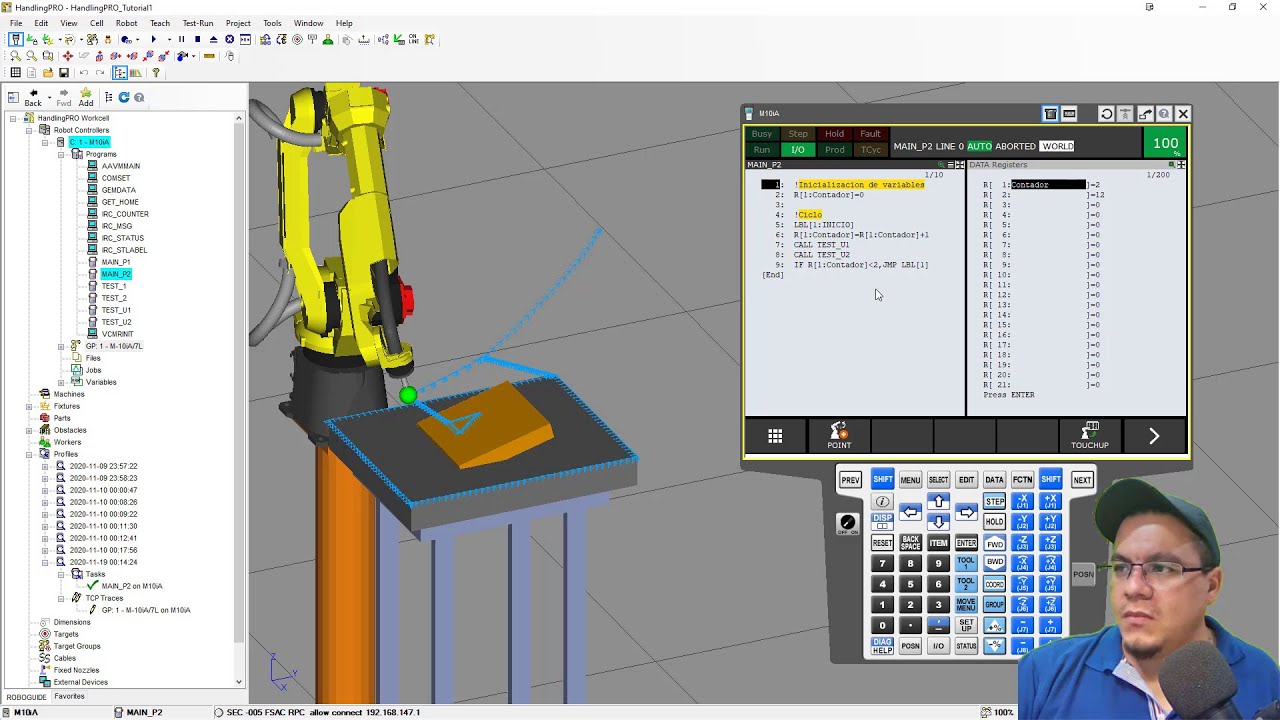Click the Zoom In magnifier icon
The width and height of the screenshot is (1280, 720).
click(x=15, y=56)
